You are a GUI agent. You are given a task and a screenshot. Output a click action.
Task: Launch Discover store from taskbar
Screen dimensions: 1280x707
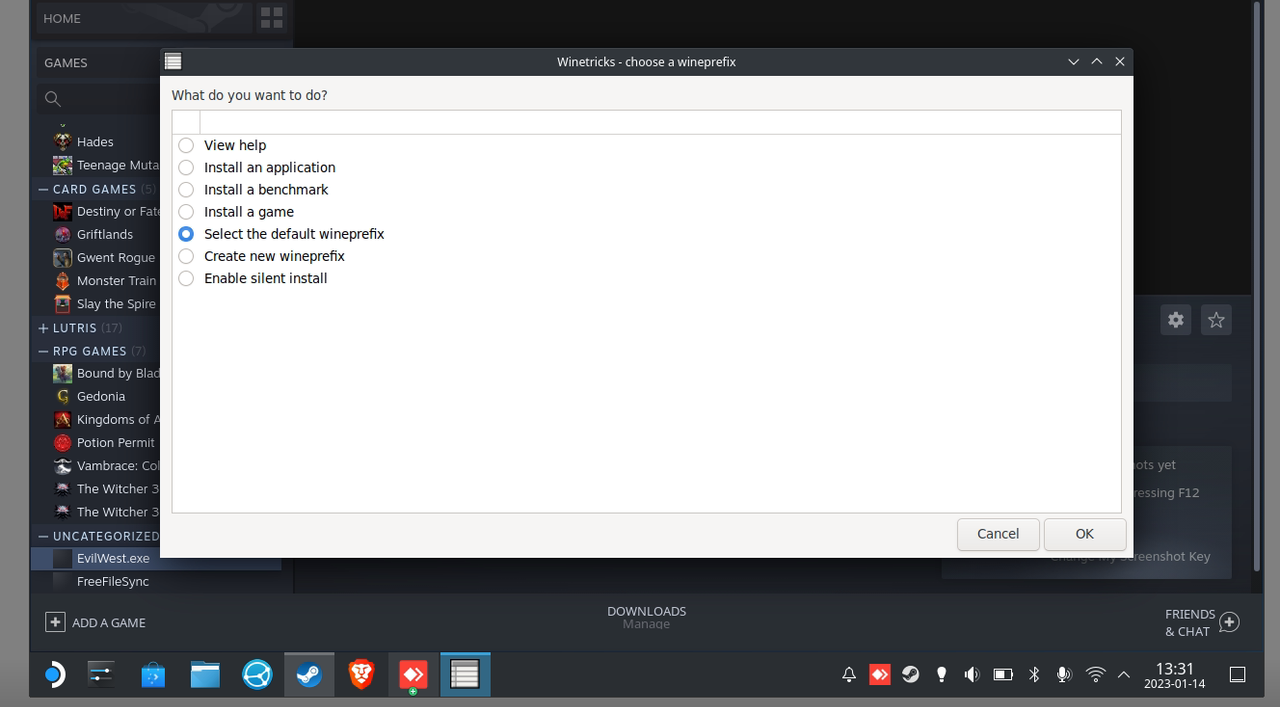(153, 675)
